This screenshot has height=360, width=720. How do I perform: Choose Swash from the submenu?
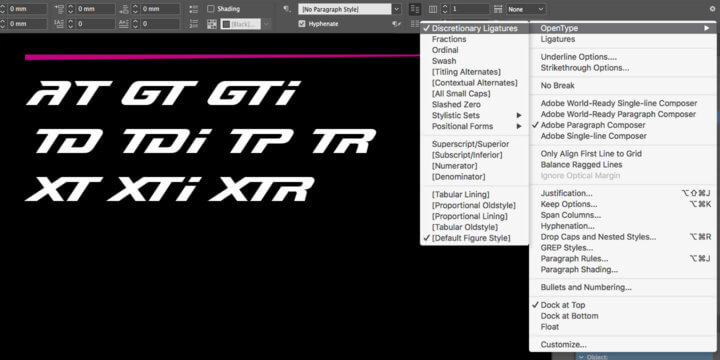[x=474, y=61]
